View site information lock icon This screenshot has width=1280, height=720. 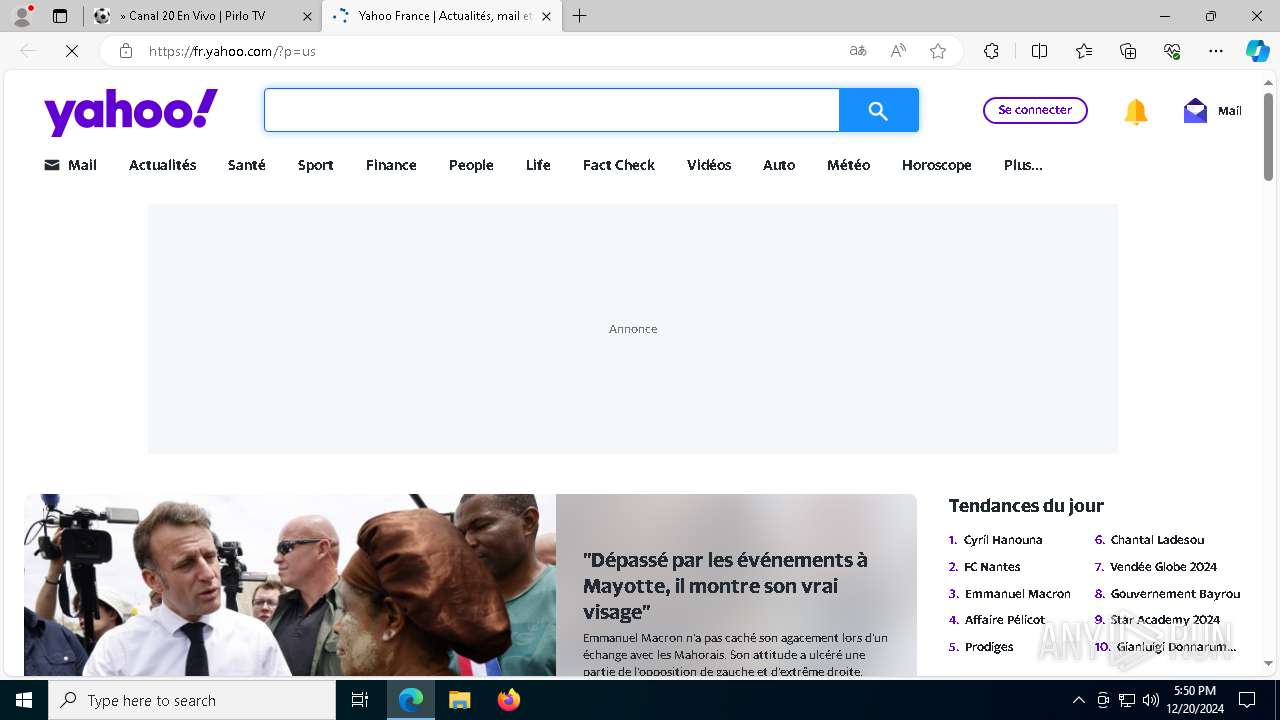pos(126,51)
